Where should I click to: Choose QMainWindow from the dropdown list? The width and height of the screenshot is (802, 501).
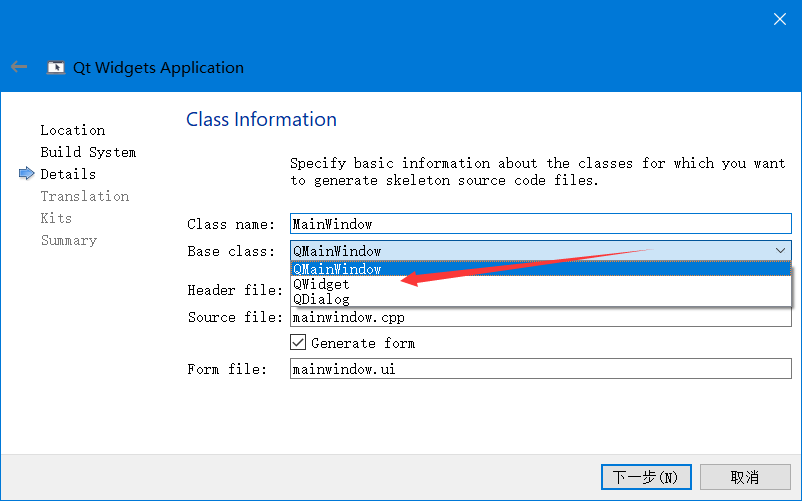click(x=541, y=268)
